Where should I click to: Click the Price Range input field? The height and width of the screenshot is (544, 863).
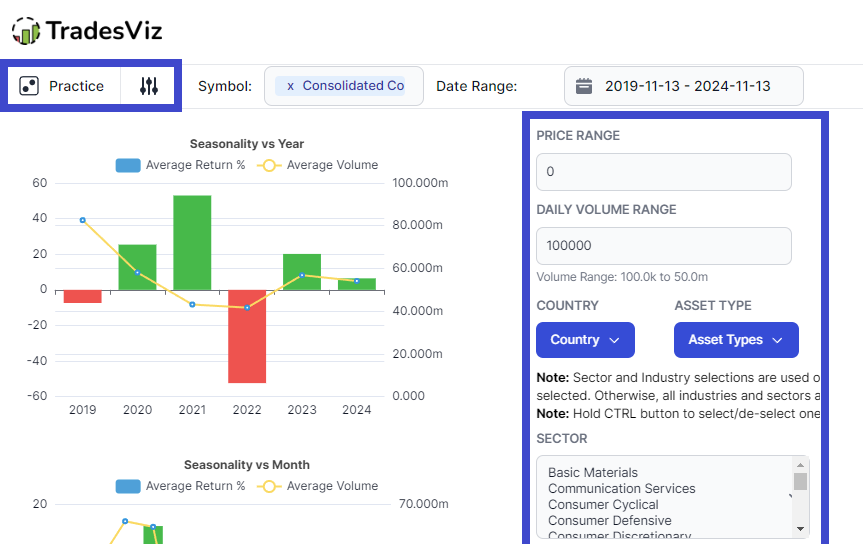(663, 172)
